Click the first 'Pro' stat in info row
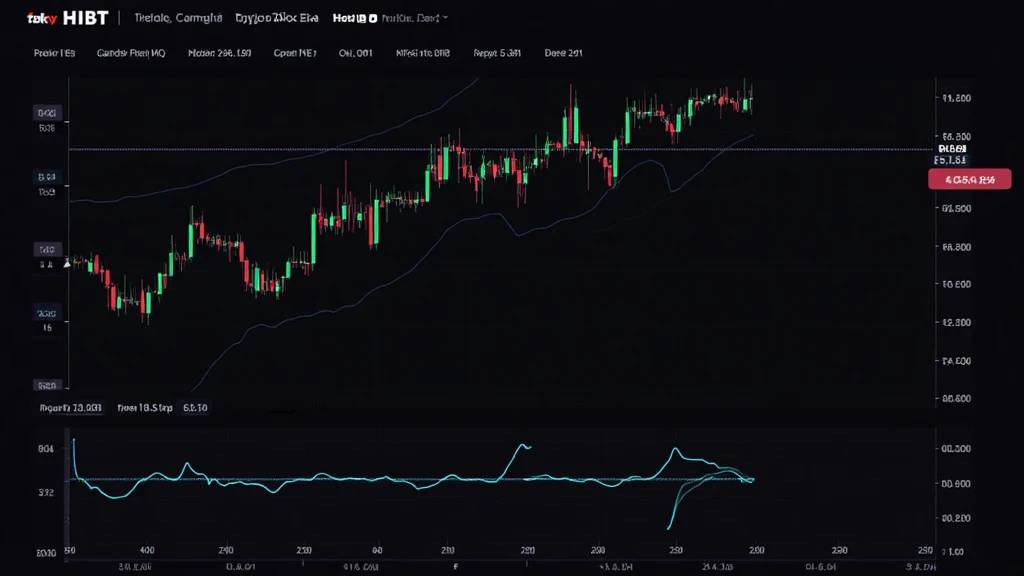The height and width of the screenshot is (576, 1024). pos(54,54)
